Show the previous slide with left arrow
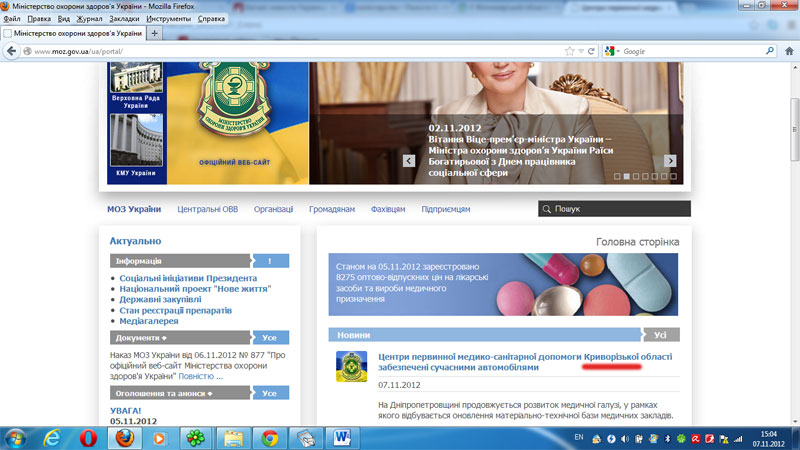 tap(409, 160)
